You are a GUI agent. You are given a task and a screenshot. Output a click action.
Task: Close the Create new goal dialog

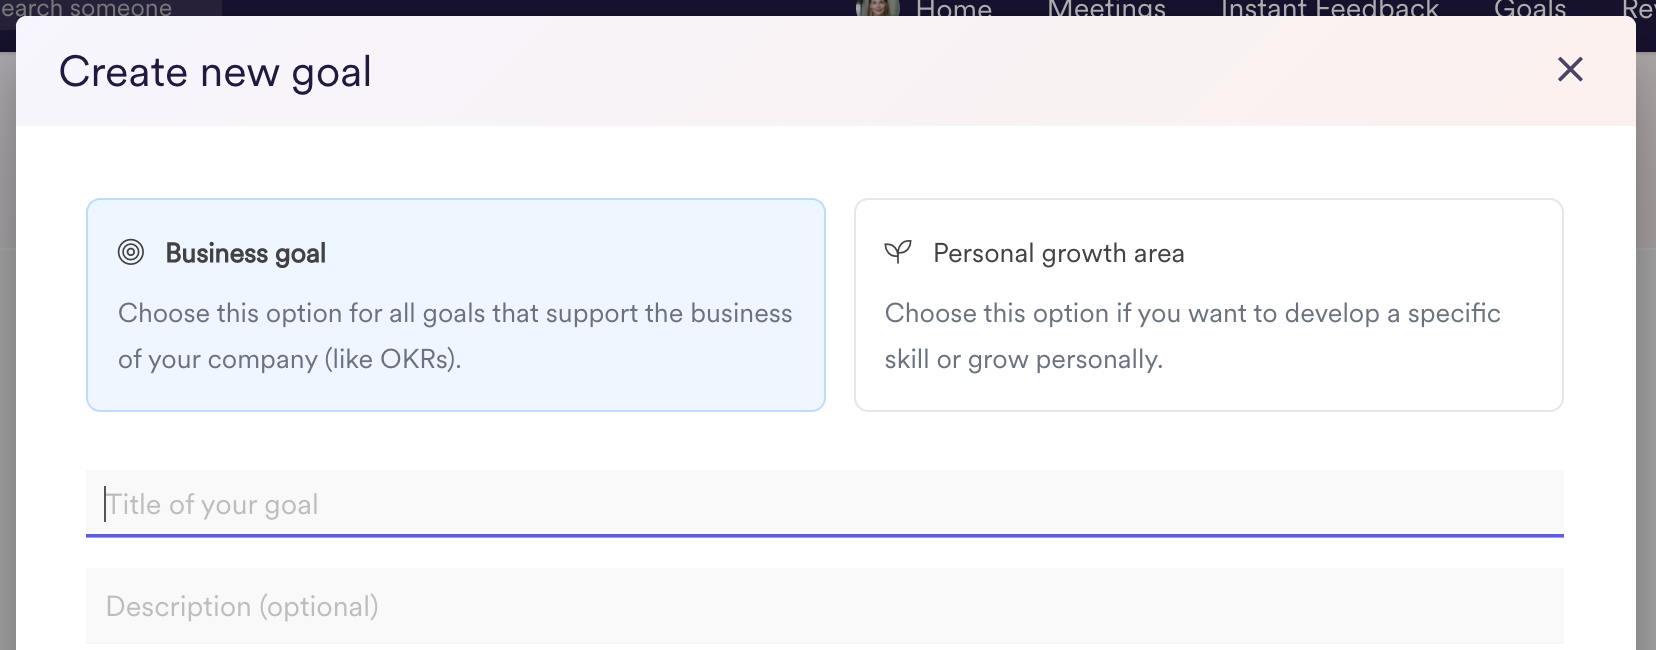pos(1570,69)
